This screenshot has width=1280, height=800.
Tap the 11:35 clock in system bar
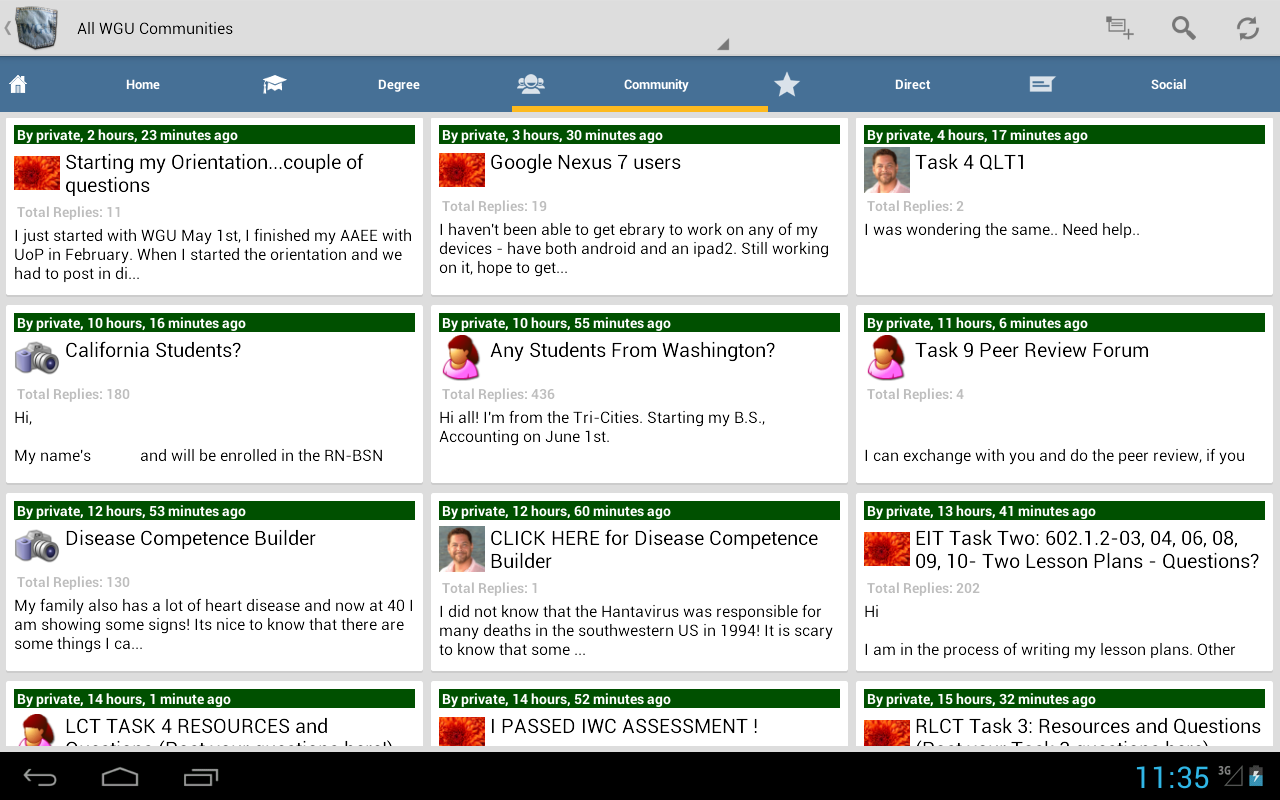(x=1172, y=777)
